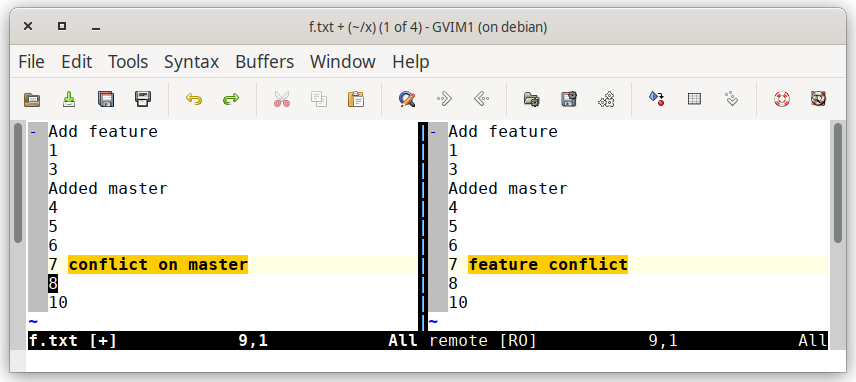Maximize the GVIM window
This screenshot has width=856, height=382.
[62, 26]
